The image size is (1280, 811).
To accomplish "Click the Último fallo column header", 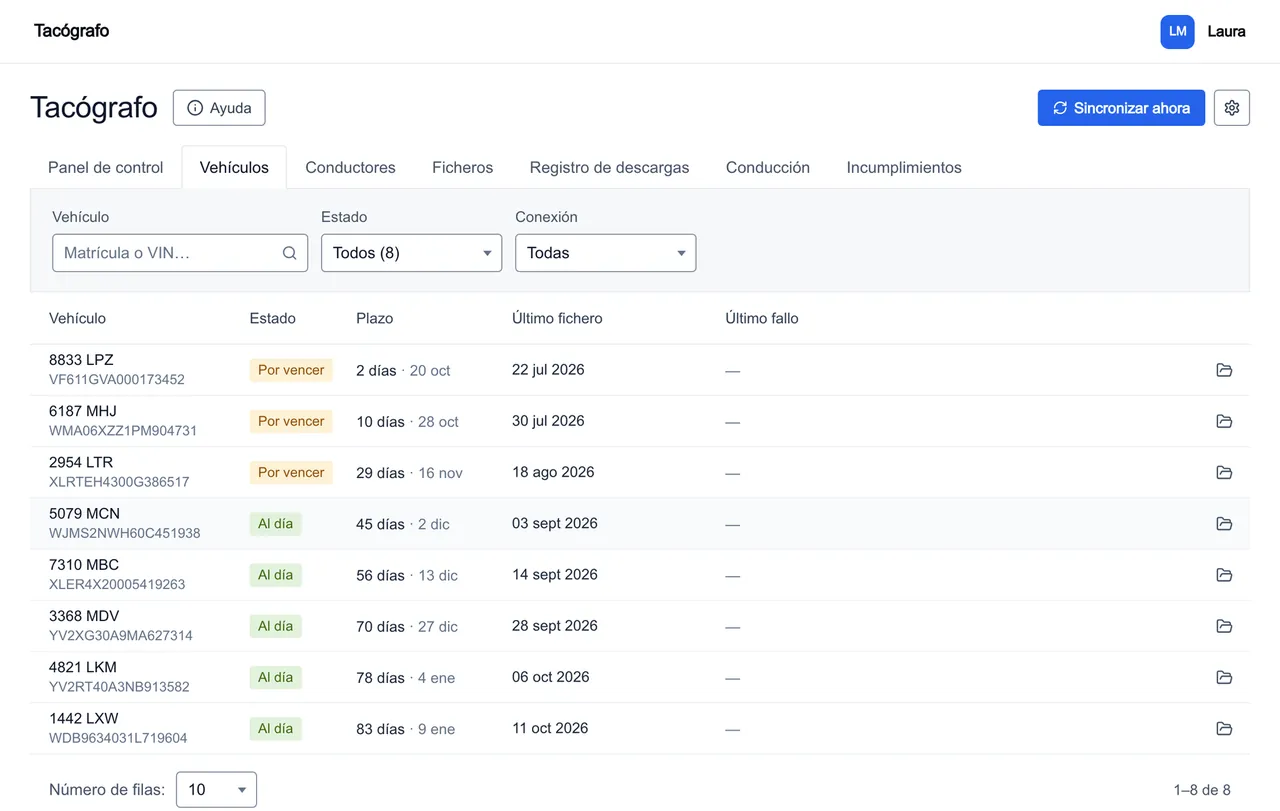I will pyautogui.click(x=762, y=318).
